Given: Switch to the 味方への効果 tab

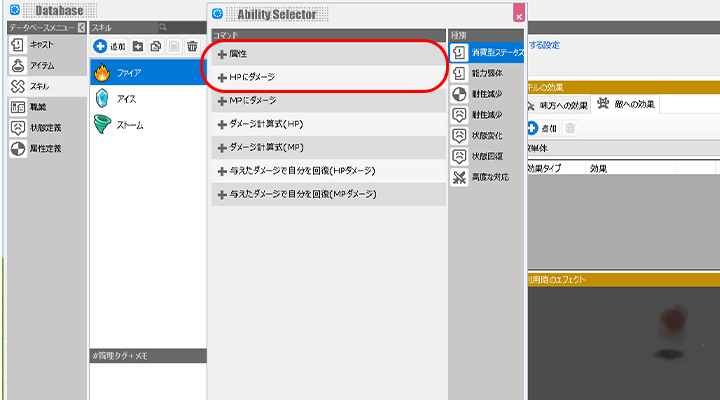Looking at the screenshot, I should pyautogui.click(x=561, y=103).
